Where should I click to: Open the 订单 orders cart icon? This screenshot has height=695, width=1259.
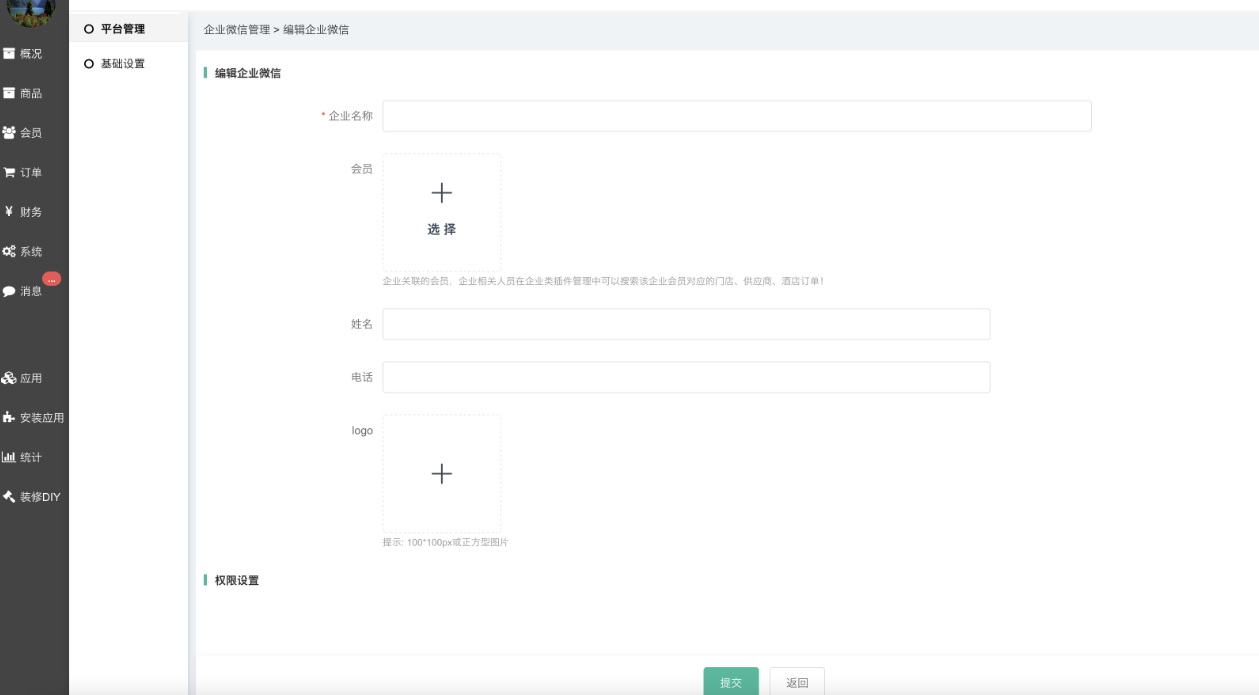click(9, 172)
